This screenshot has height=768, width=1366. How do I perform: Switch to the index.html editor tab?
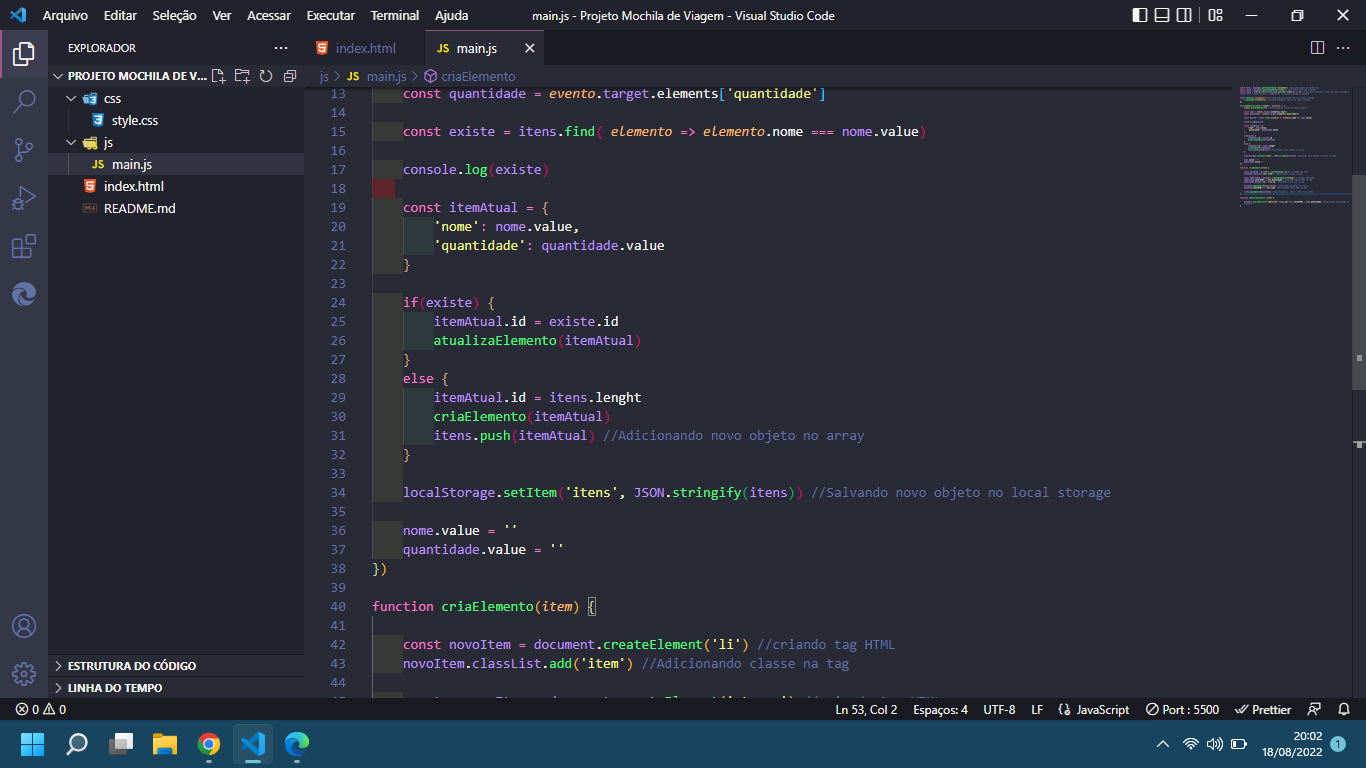pos(365,48)
